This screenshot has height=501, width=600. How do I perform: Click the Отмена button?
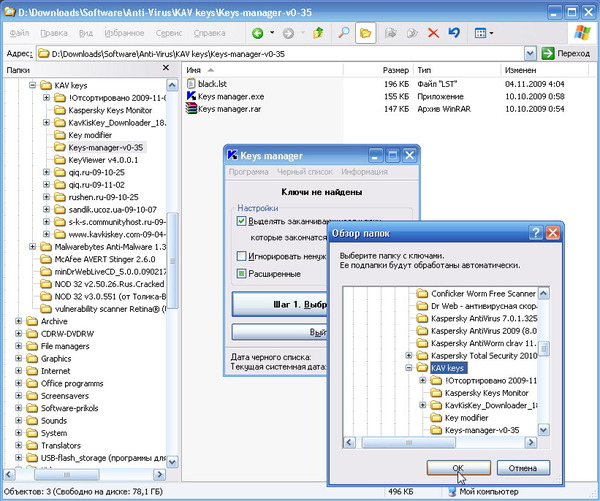pos(523,468)
